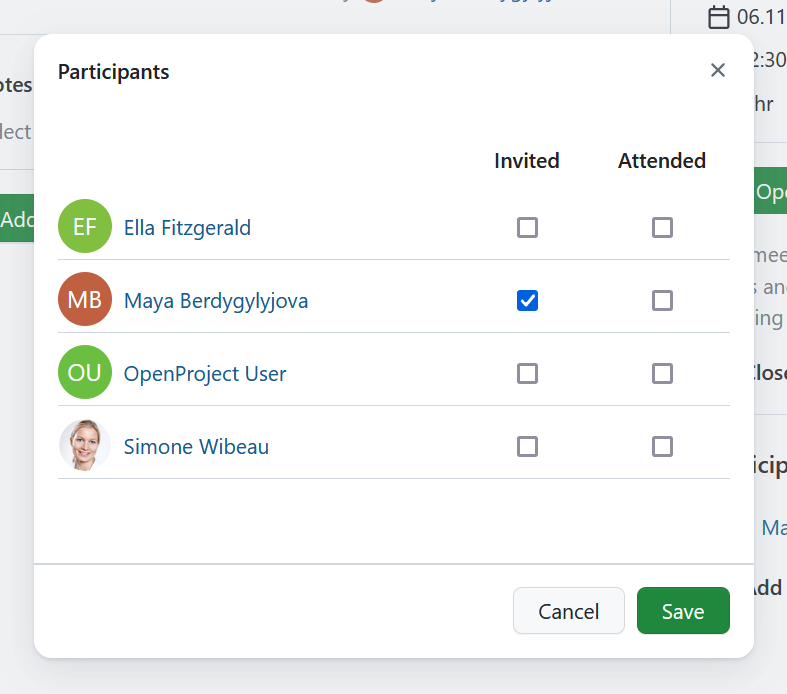
Task: Open Ella Fitzgerald's profile link
Action: pos(187,228)
